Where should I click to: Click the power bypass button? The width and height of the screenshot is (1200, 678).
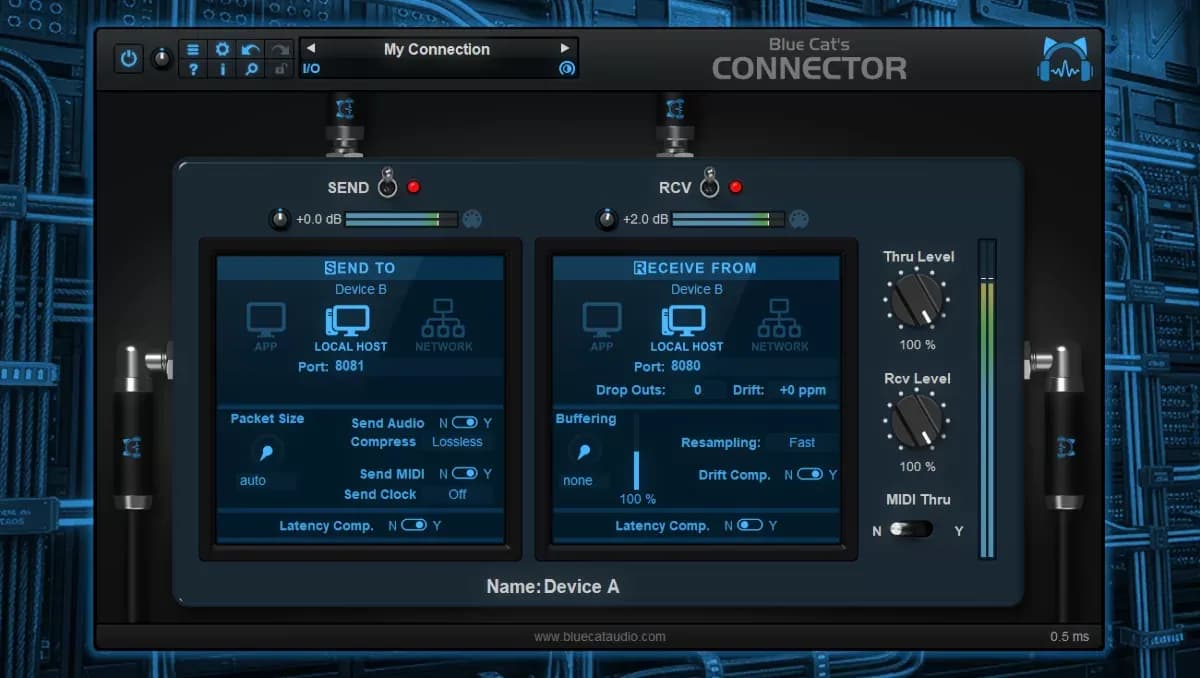[x=128, y=59]
